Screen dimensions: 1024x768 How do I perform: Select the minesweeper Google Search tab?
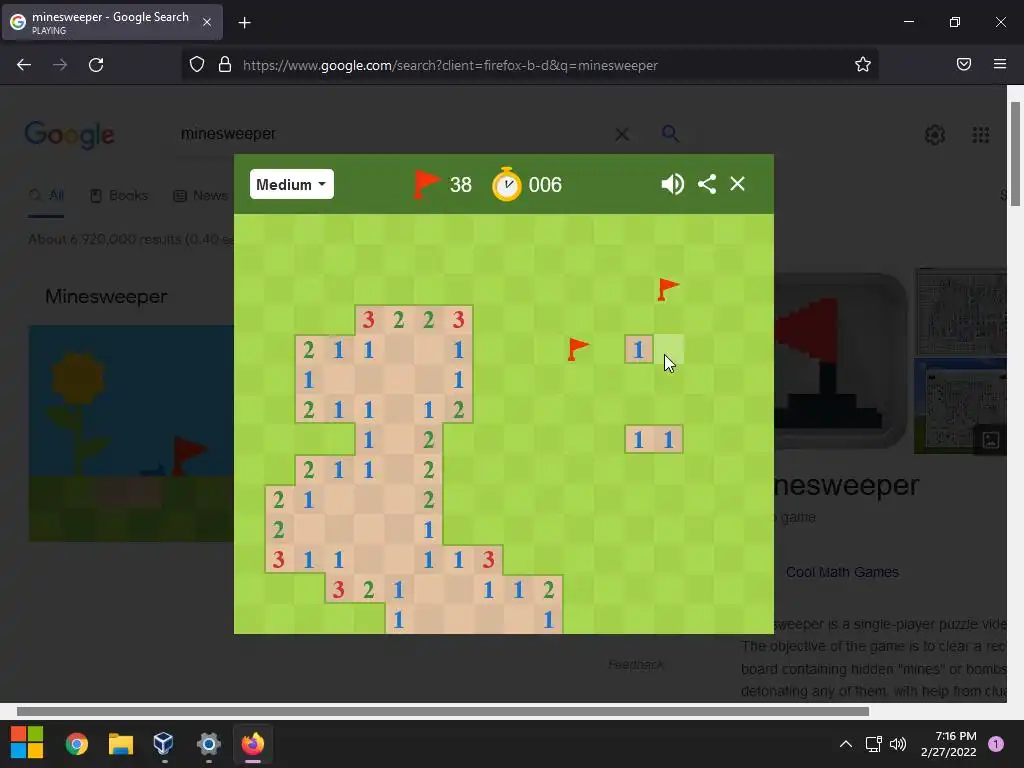[112, 22]
